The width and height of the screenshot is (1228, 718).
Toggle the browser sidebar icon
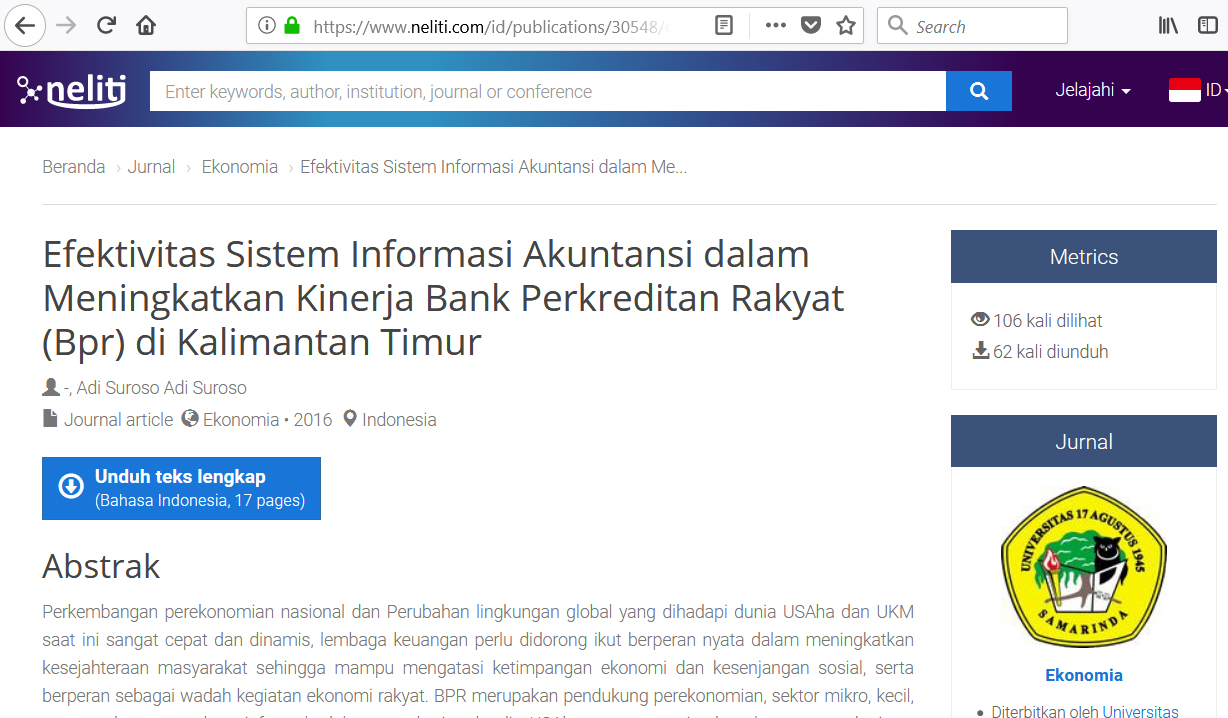pos(1207,26)
